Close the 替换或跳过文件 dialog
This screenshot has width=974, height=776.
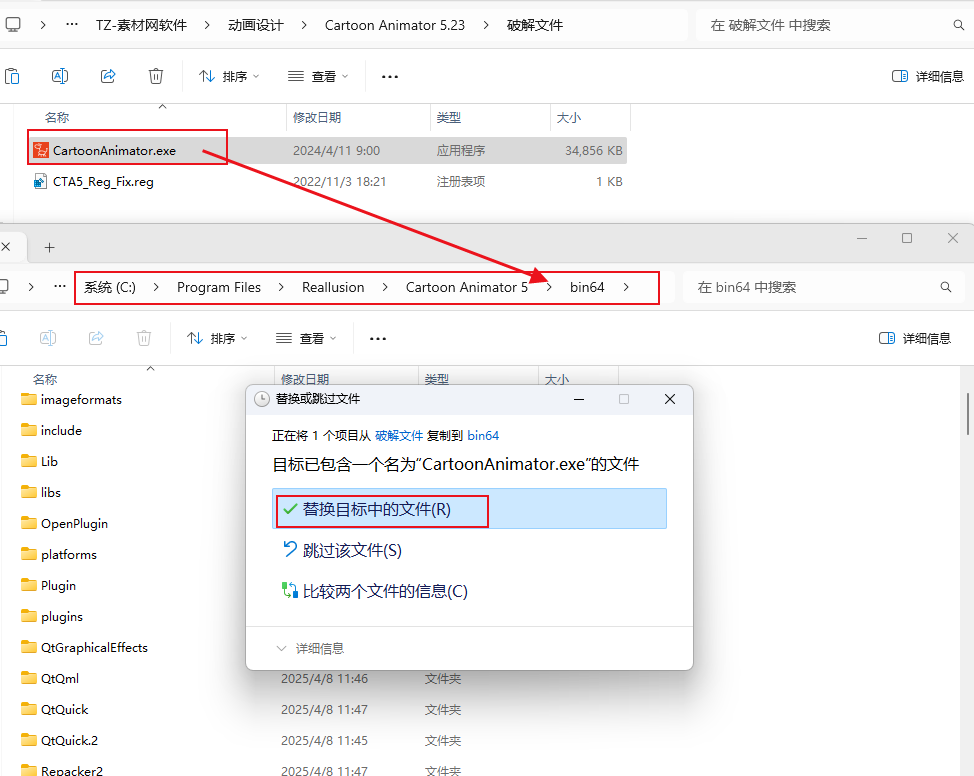[670, 399]
